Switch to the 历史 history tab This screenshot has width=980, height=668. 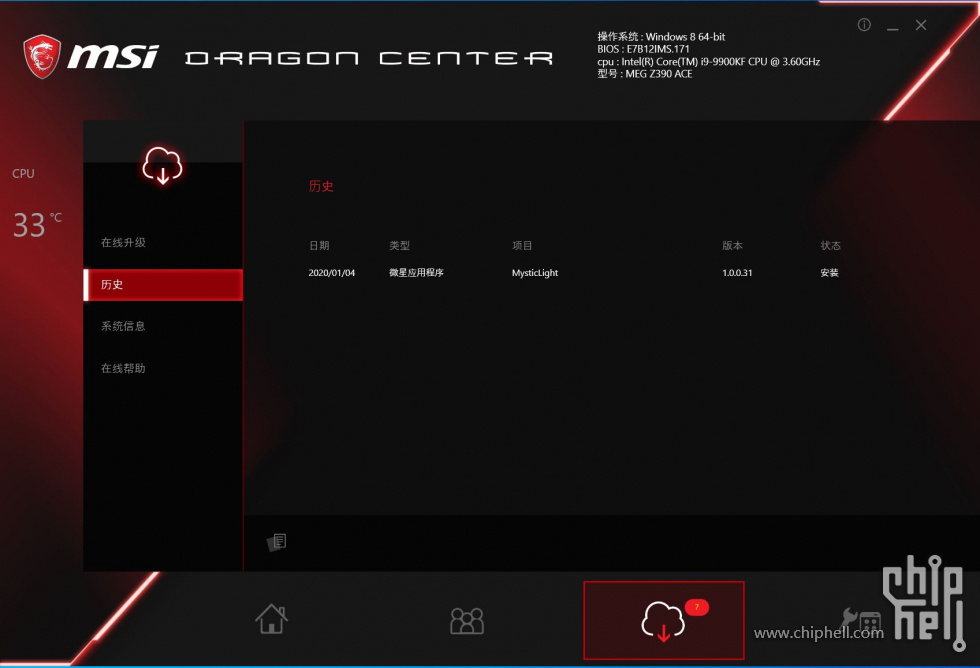[x=120, y=284]
